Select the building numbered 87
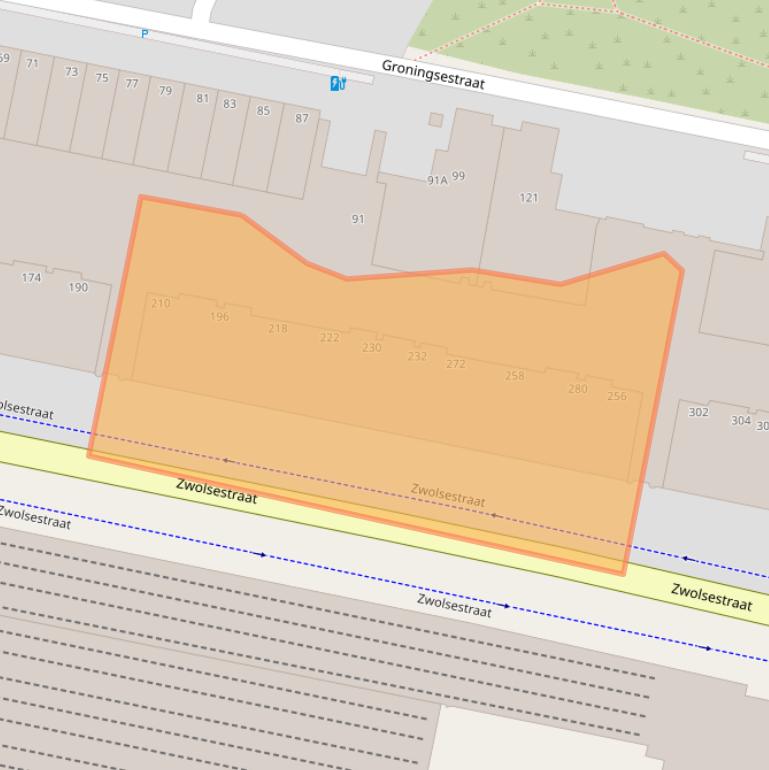This screenshot has width=769, height=770. [x=301, y=118]
